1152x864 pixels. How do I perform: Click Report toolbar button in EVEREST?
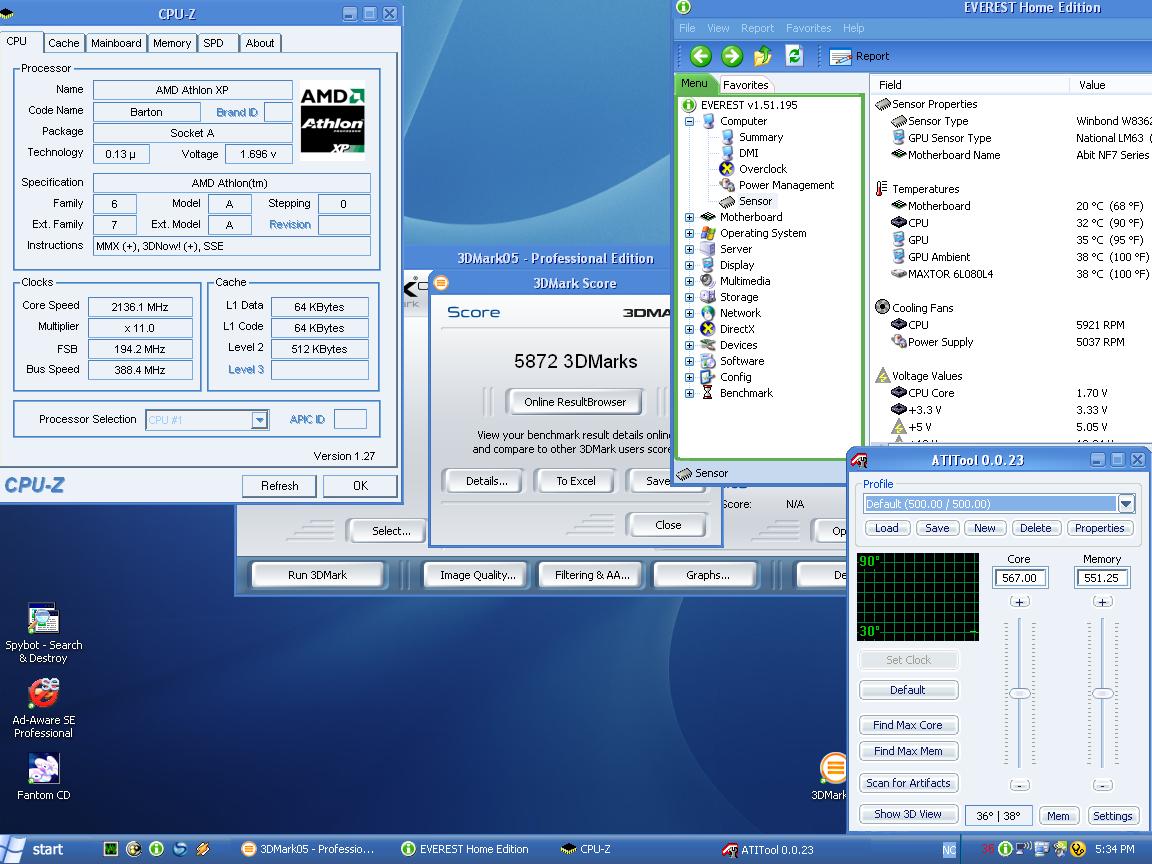[x=859, y=57]
